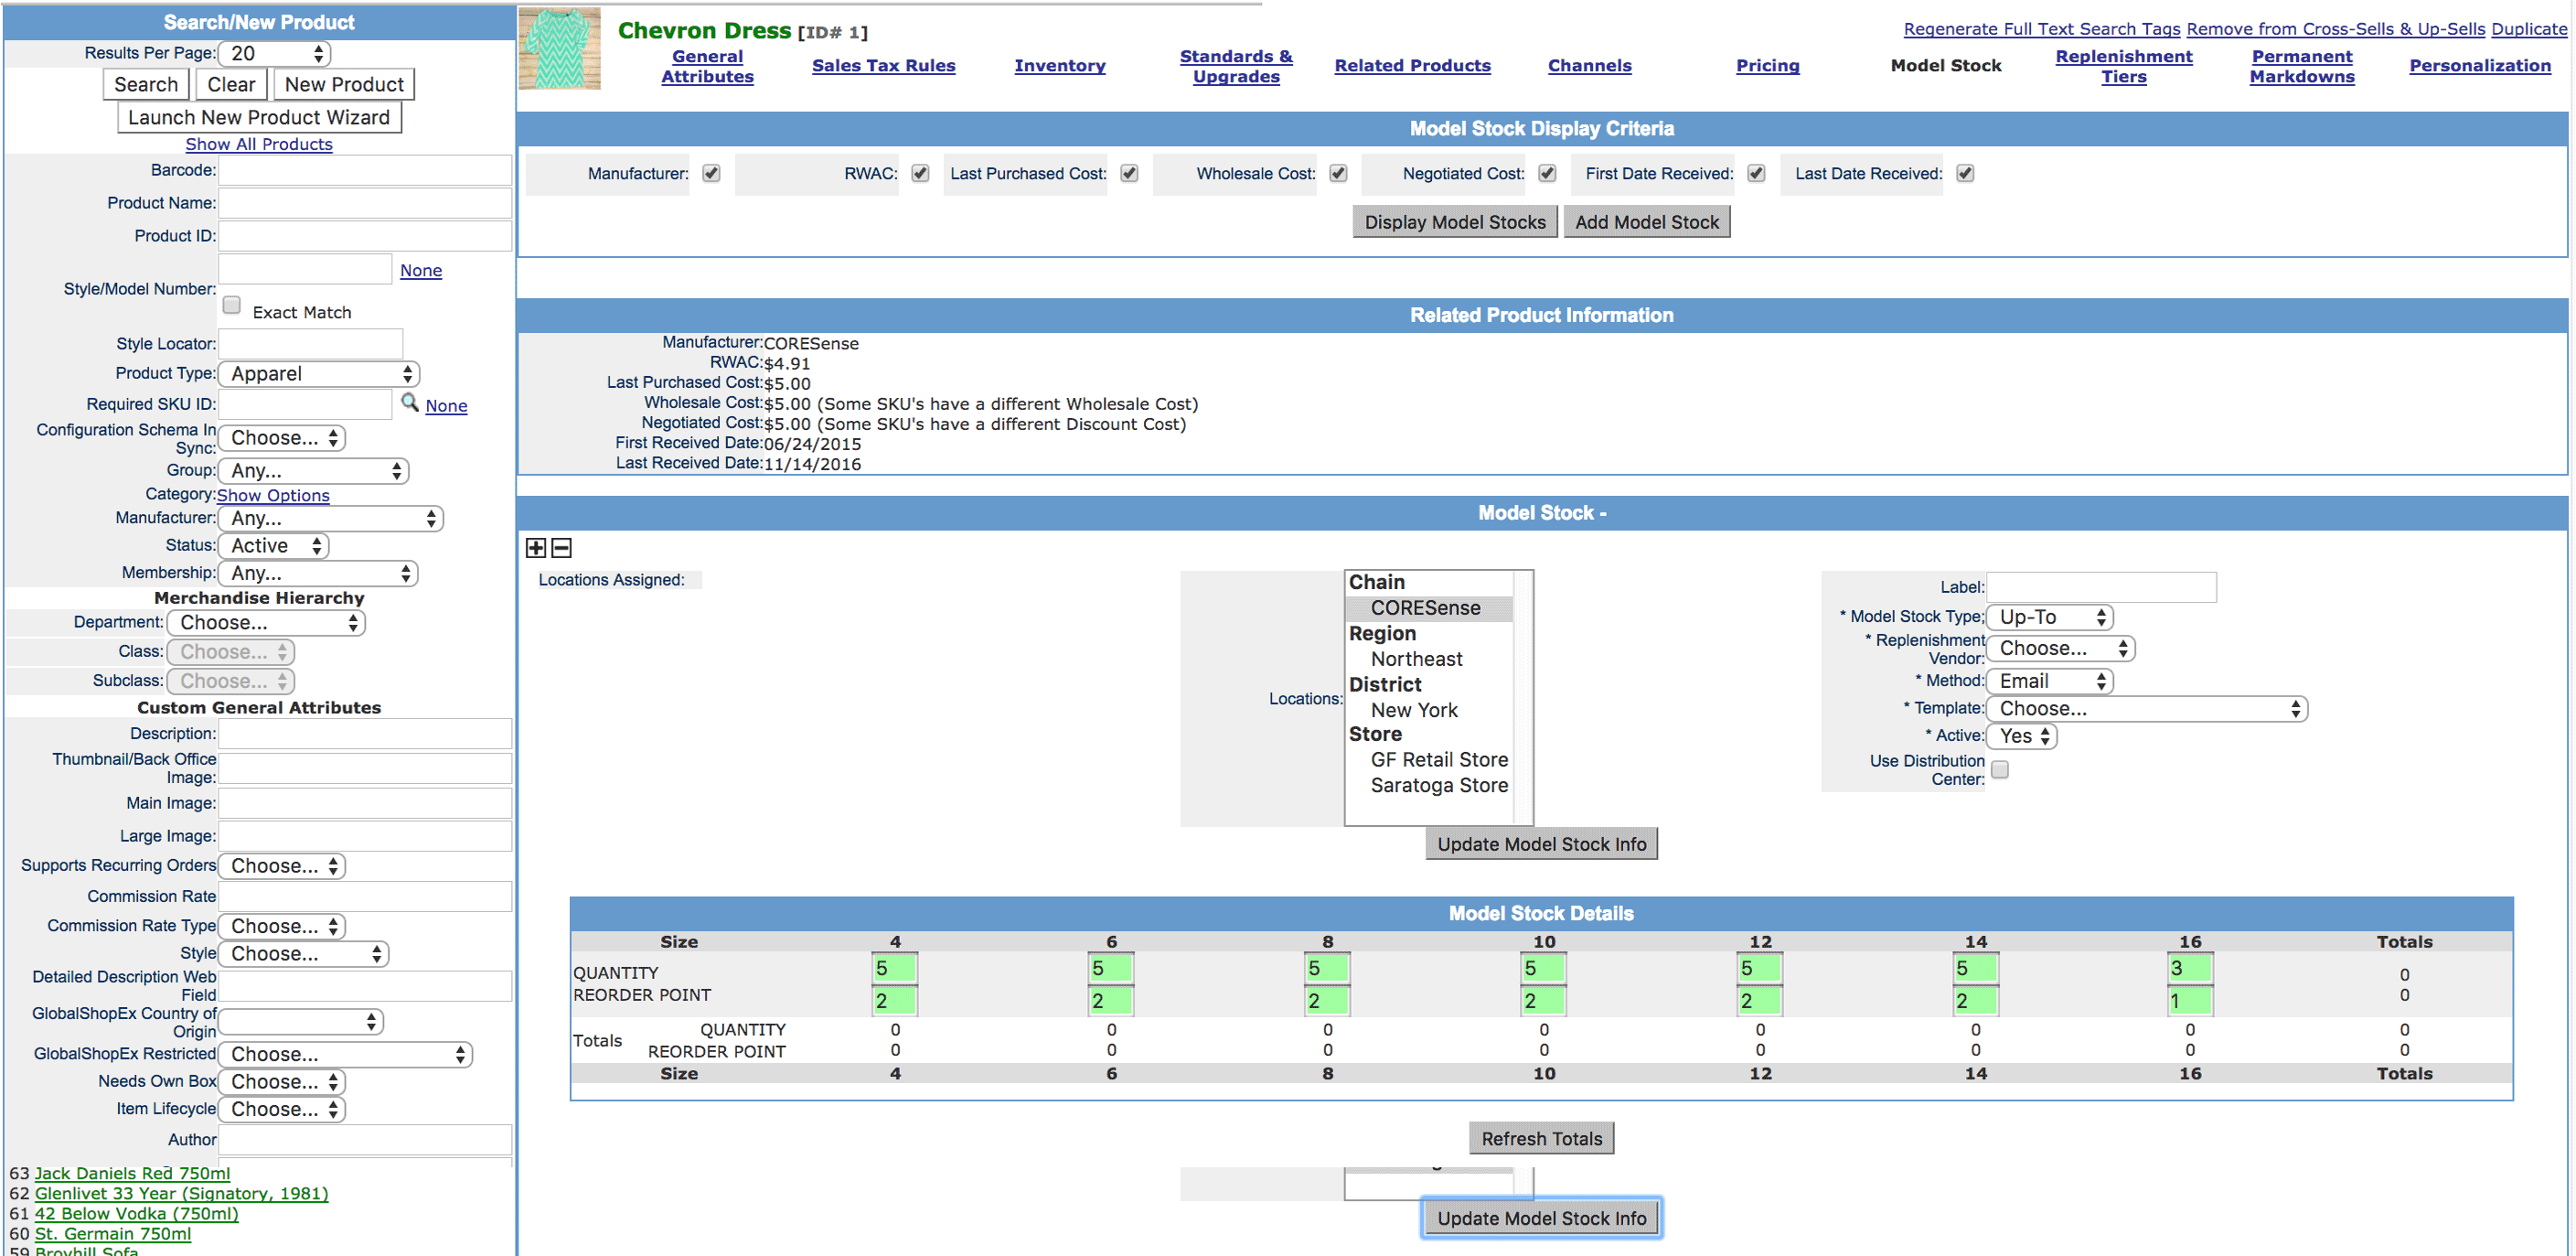
Task: Open the Membership Any dropdown
Action: click(318, 574)
